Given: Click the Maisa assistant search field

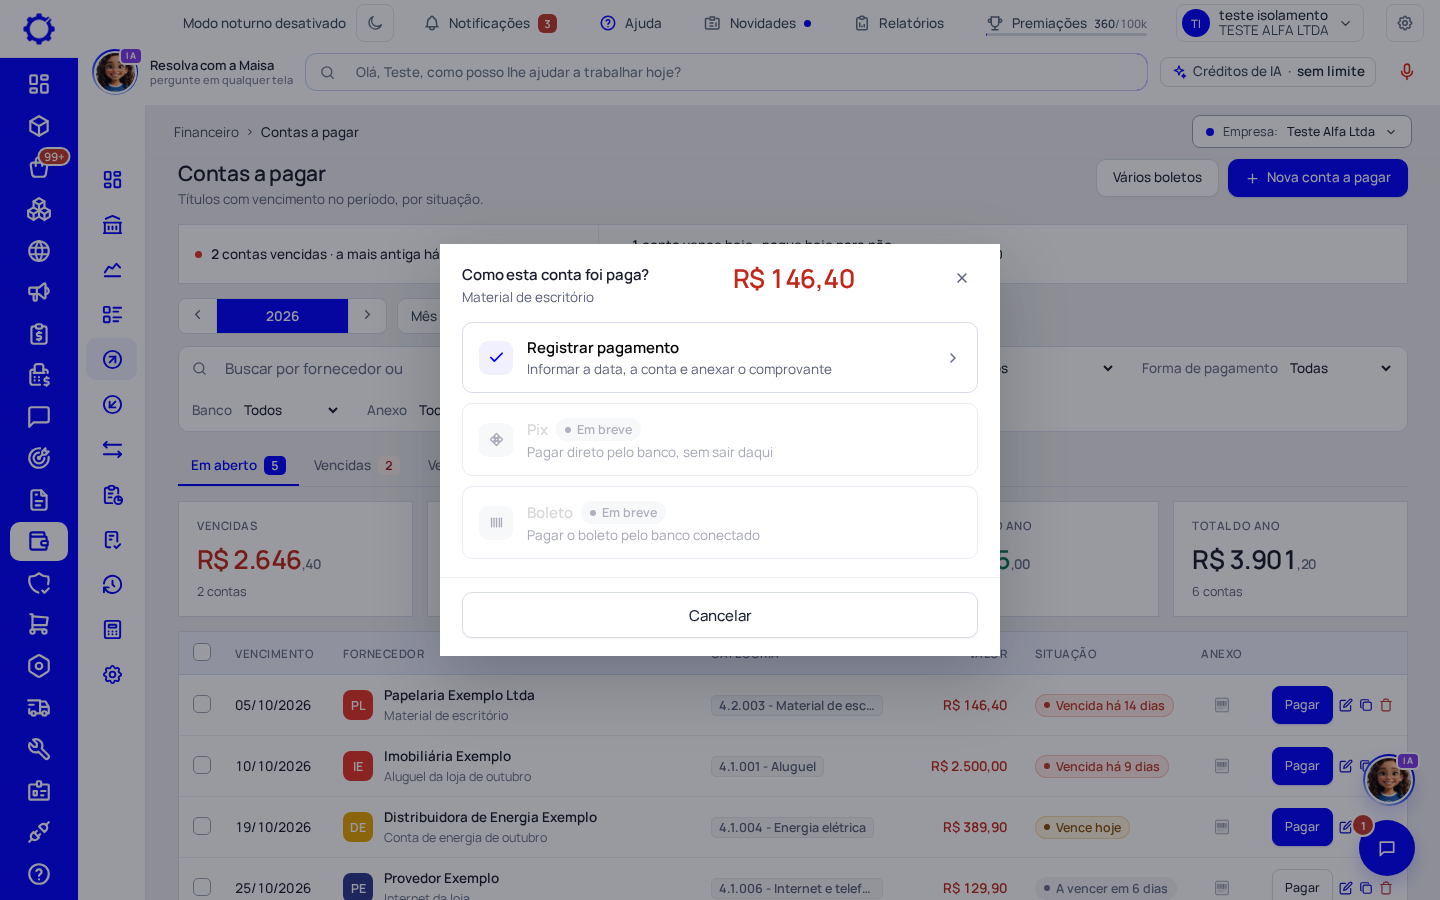Looking at the screenshot, I should (x=726, y=72).
